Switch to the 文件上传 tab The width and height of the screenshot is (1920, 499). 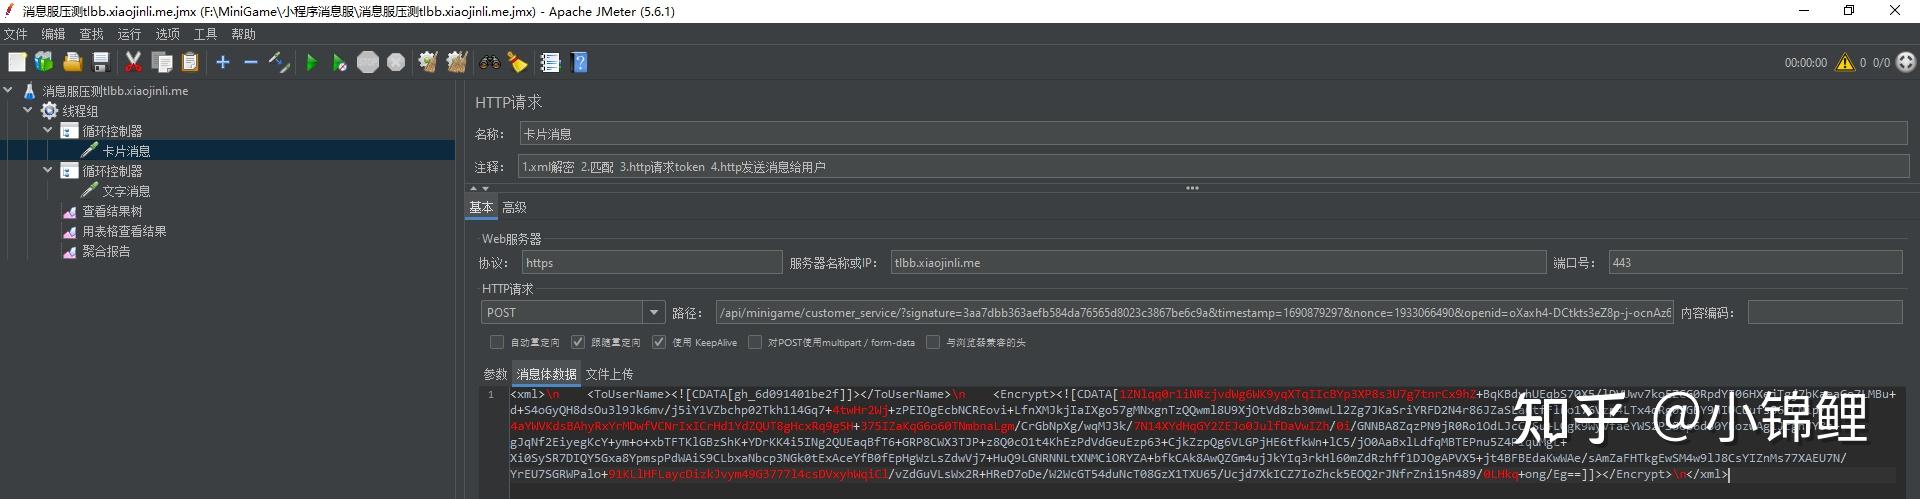[x=609, y=374]
